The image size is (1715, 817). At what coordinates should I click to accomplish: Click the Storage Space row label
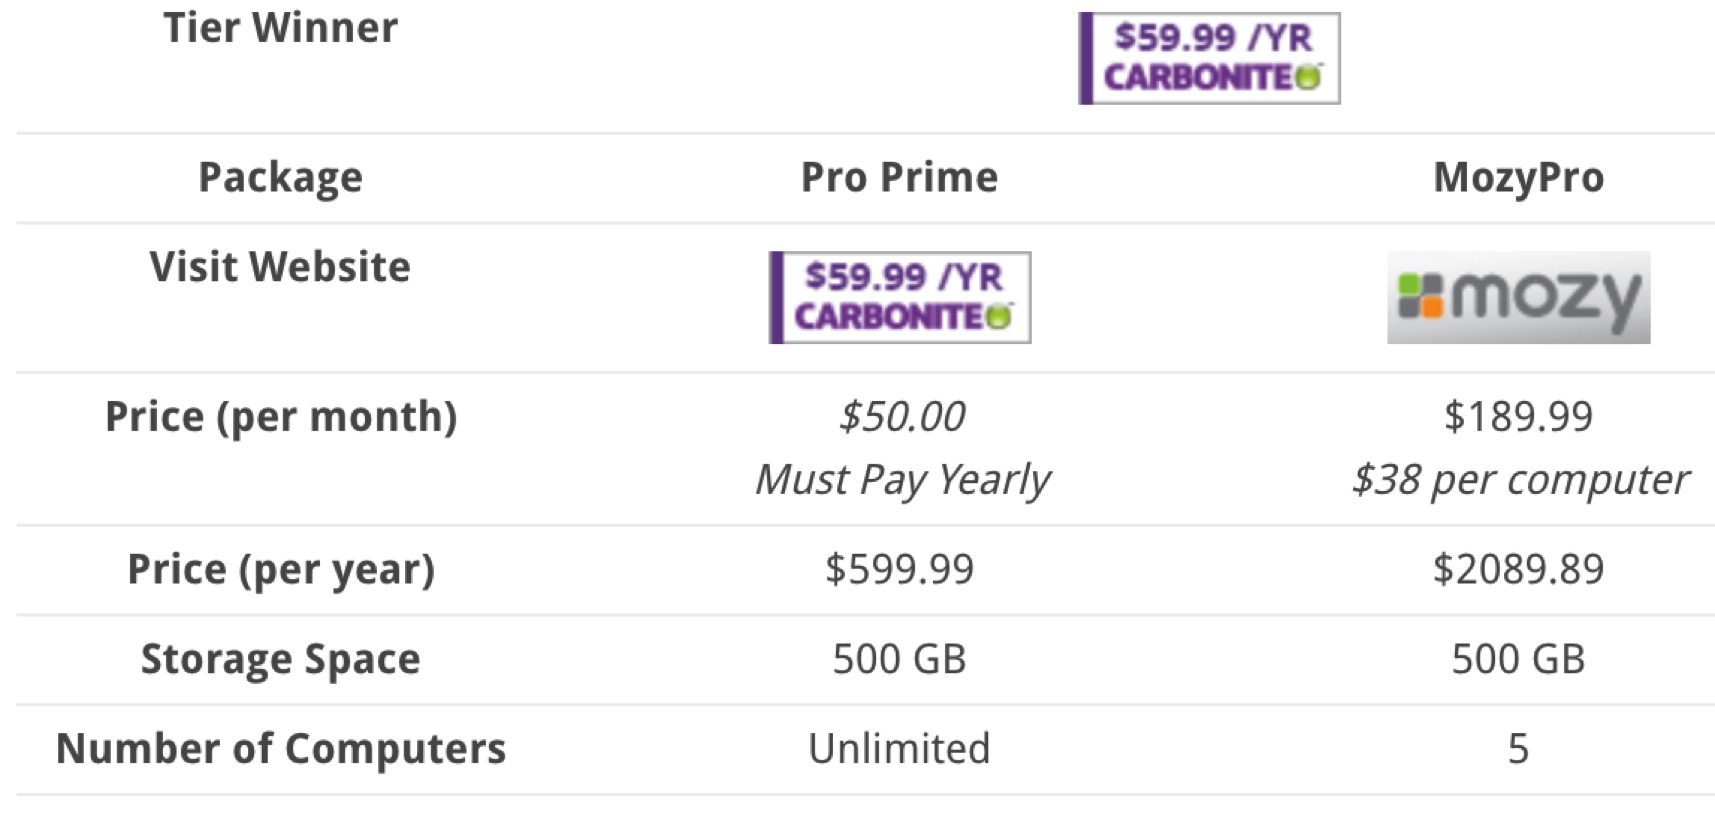pyautogui.click(x=280, y=659)
